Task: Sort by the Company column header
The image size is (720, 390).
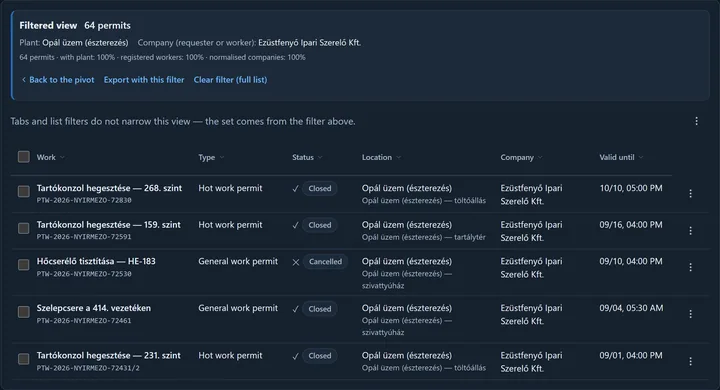Action: 521,157
